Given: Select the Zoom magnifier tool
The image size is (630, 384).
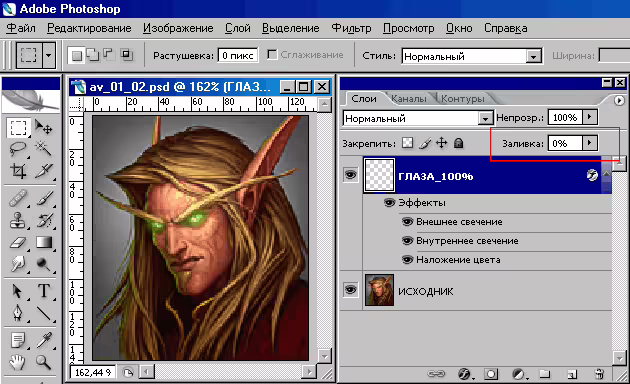Looking at the screenshot, I should click(43, 362).
